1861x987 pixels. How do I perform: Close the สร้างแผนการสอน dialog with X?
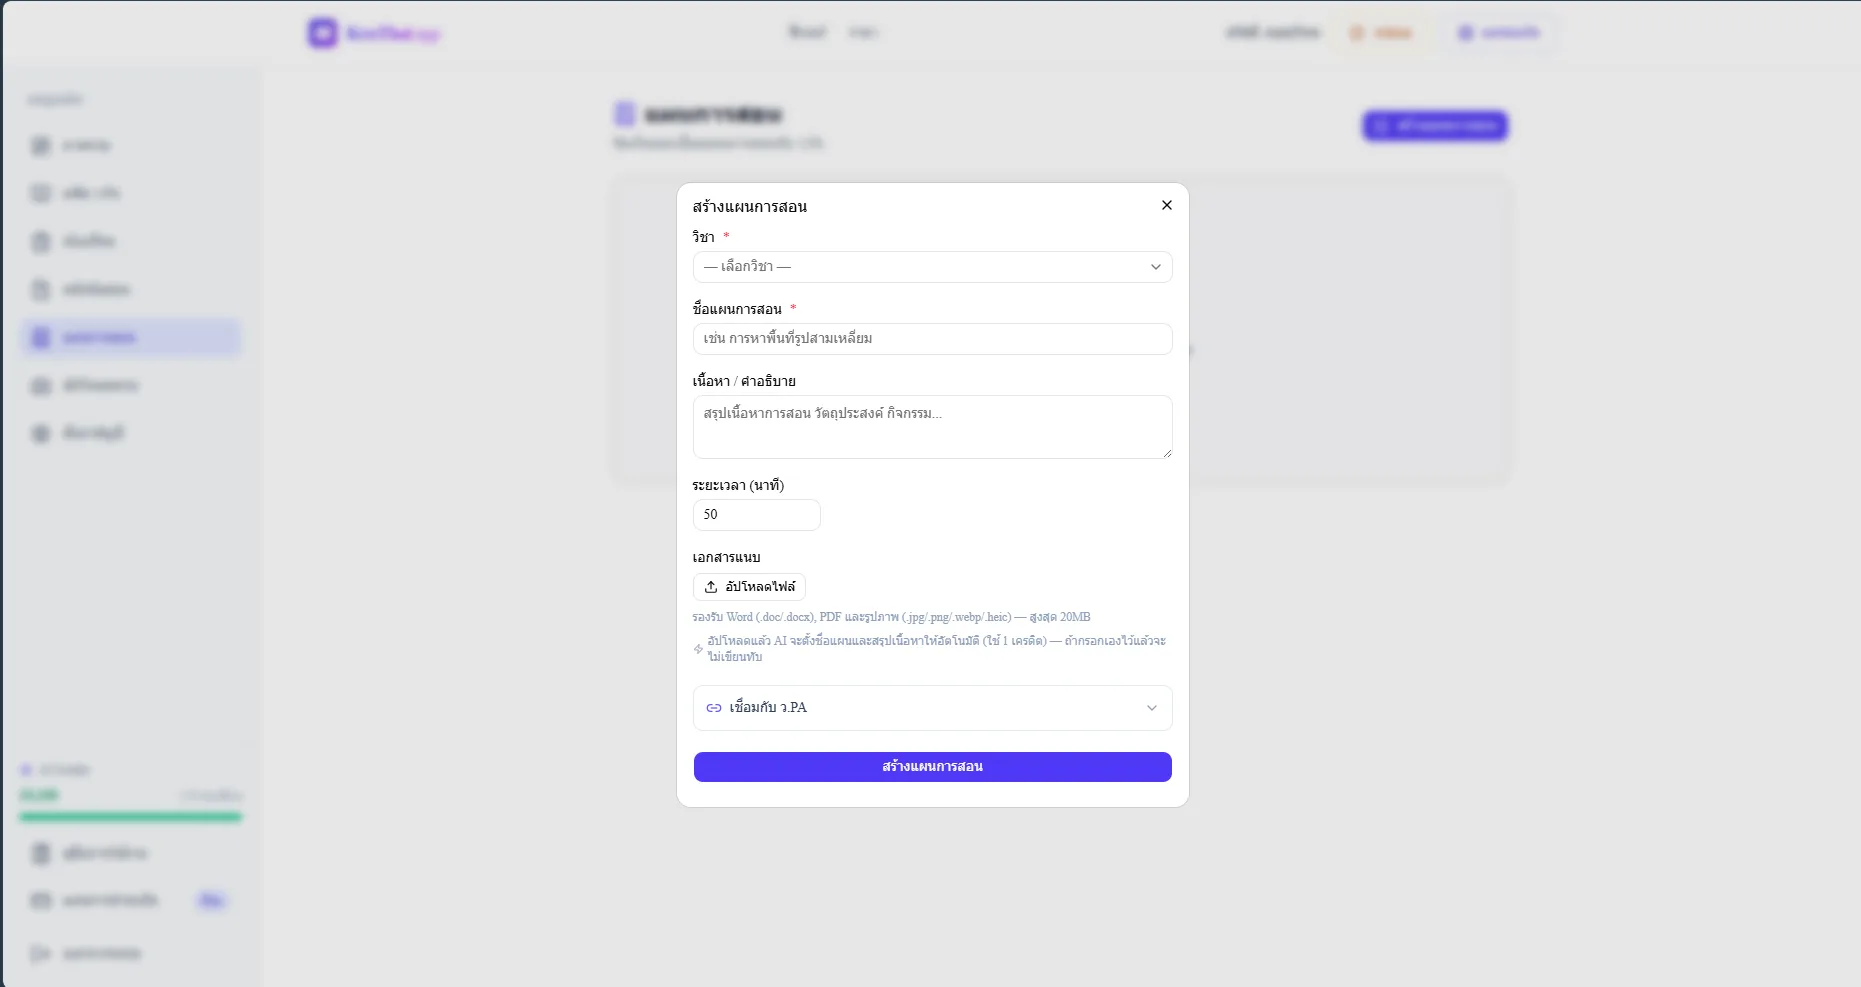coord(1166,205)
